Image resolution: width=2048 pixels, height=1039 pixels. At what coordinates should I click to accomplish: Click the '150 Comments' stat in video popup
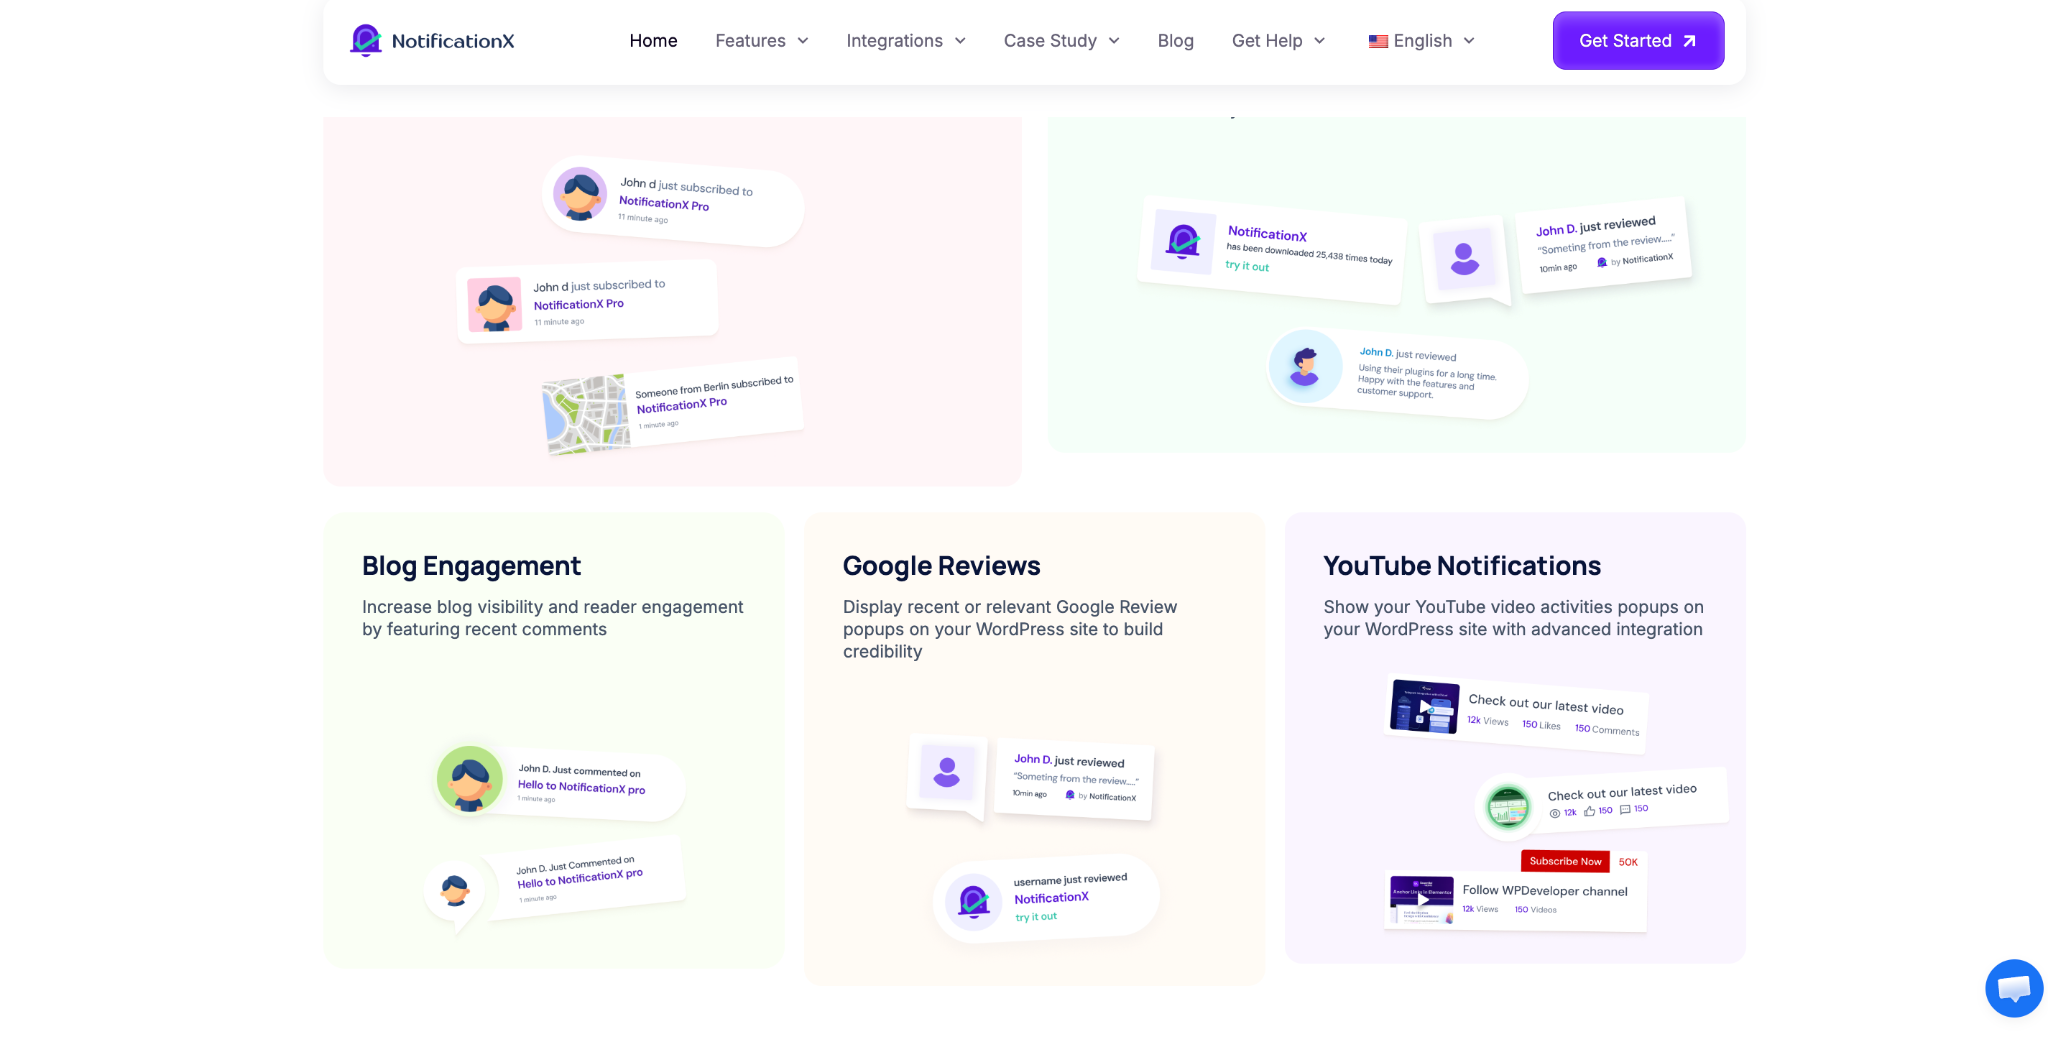click(x=1607, y=730)
